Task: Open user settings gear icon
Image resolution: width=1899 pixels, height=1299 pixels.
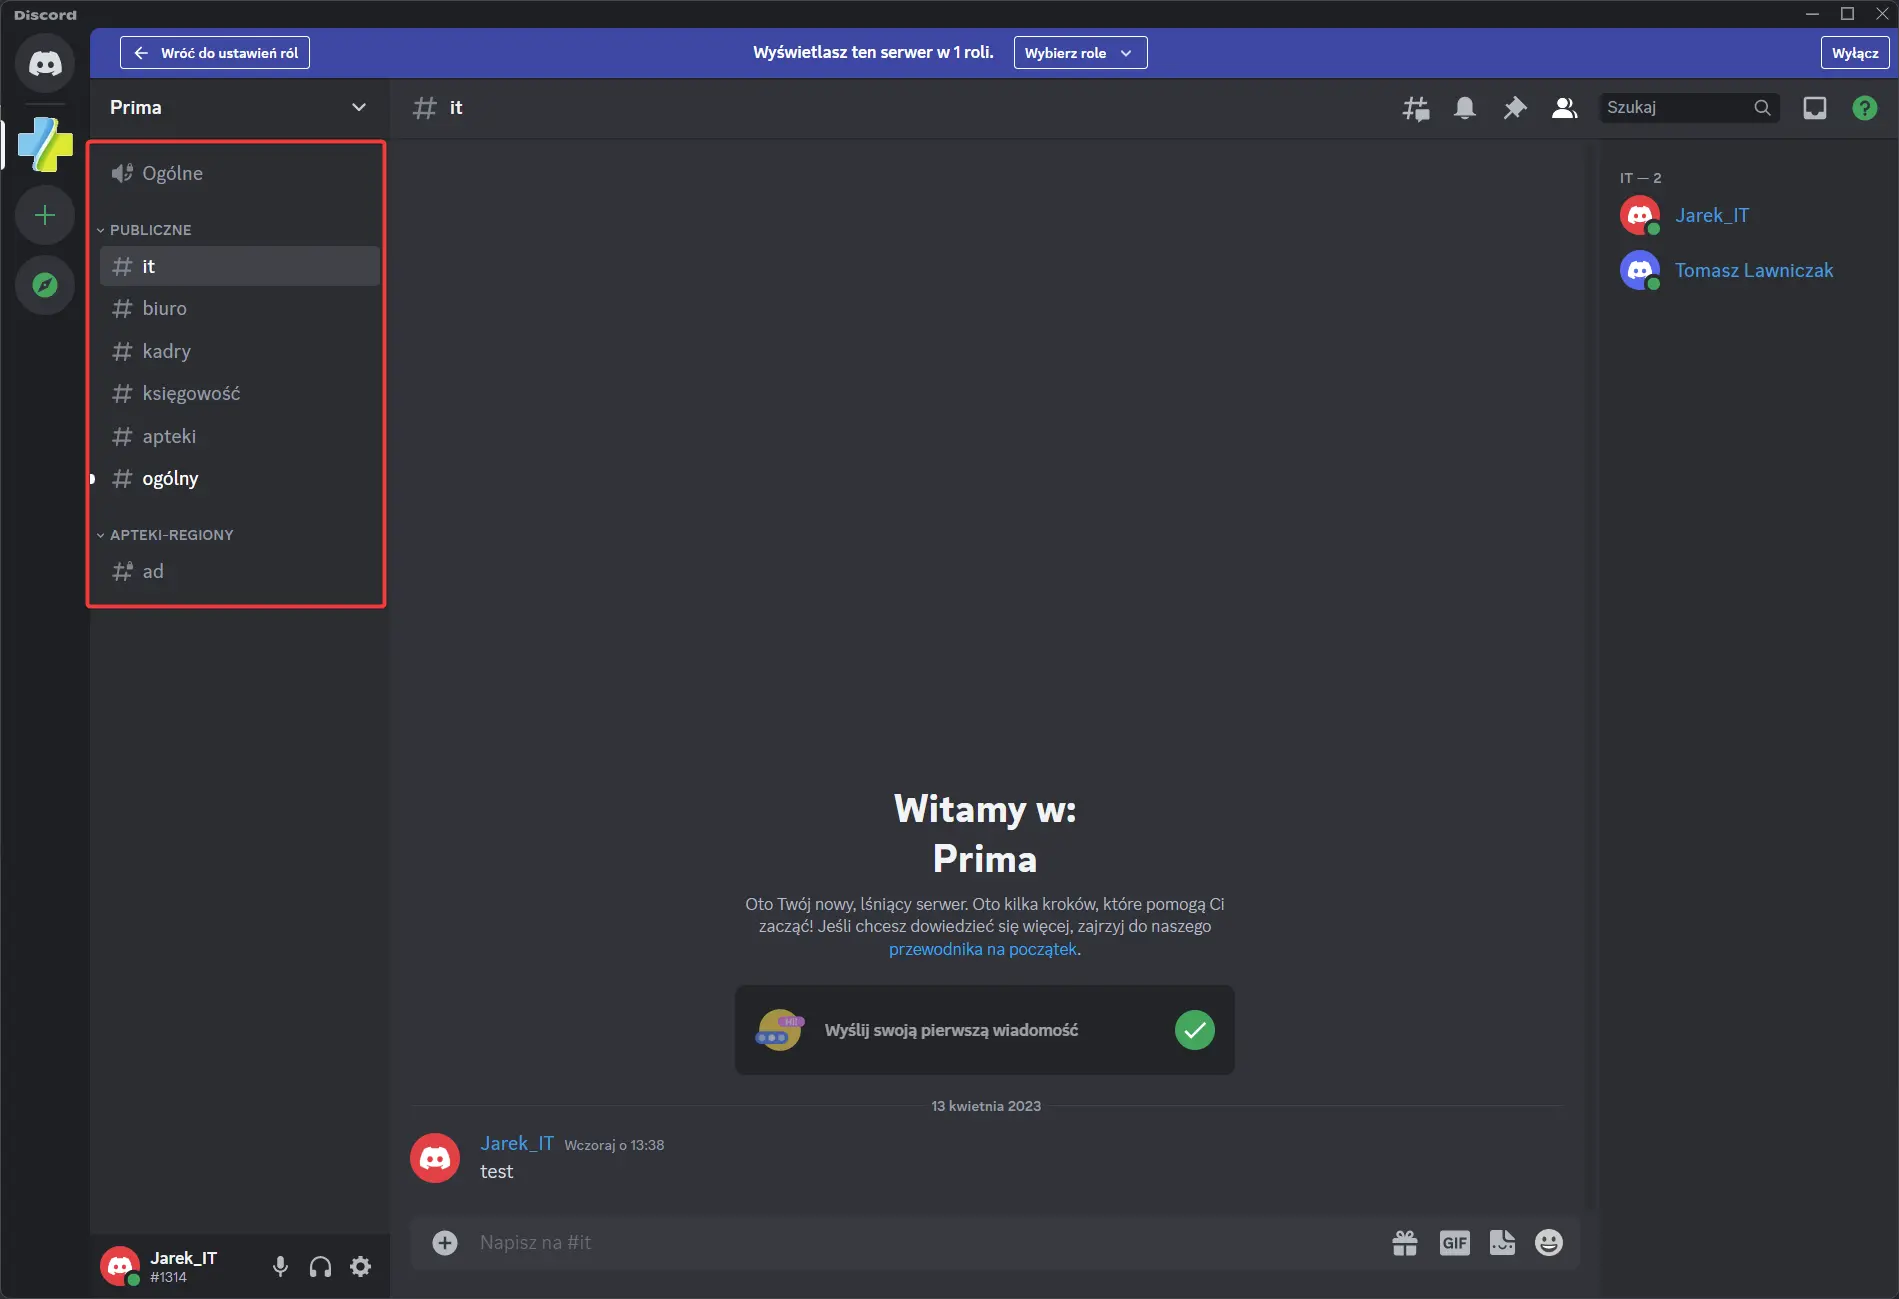Action: 360,1267
